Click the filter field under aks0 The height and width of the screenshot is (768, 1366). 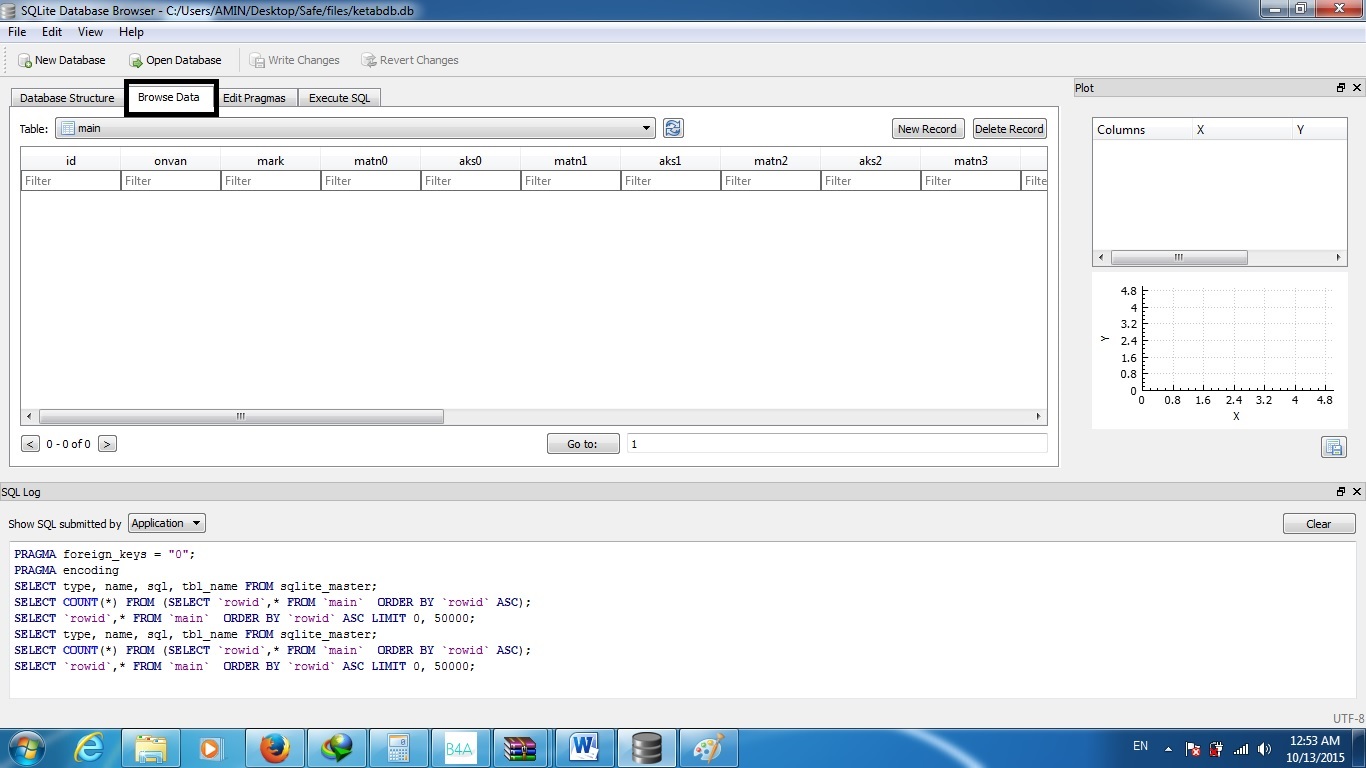pos(471,181)
